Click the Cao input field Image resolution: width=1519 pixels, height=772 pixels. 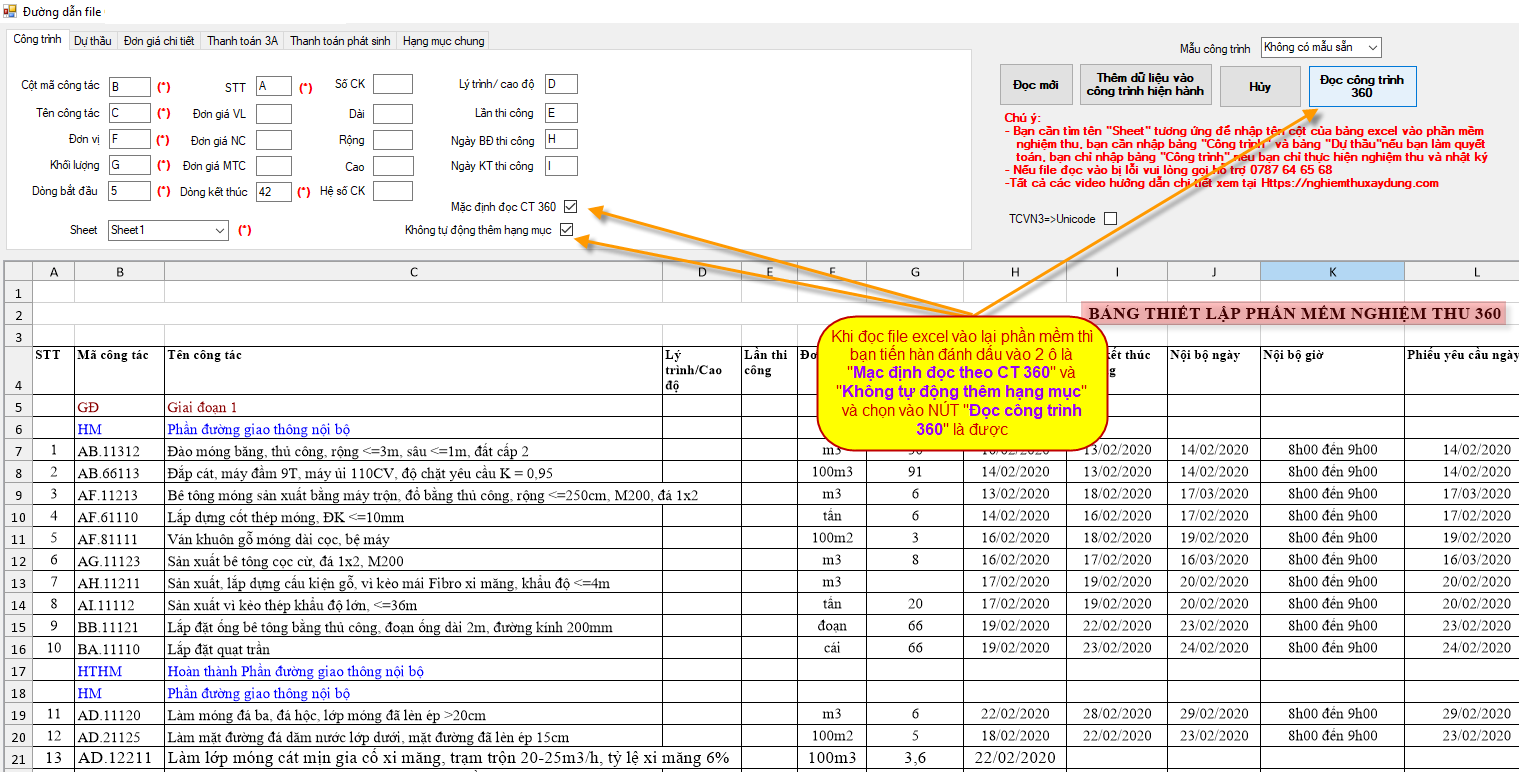[393, 165]
